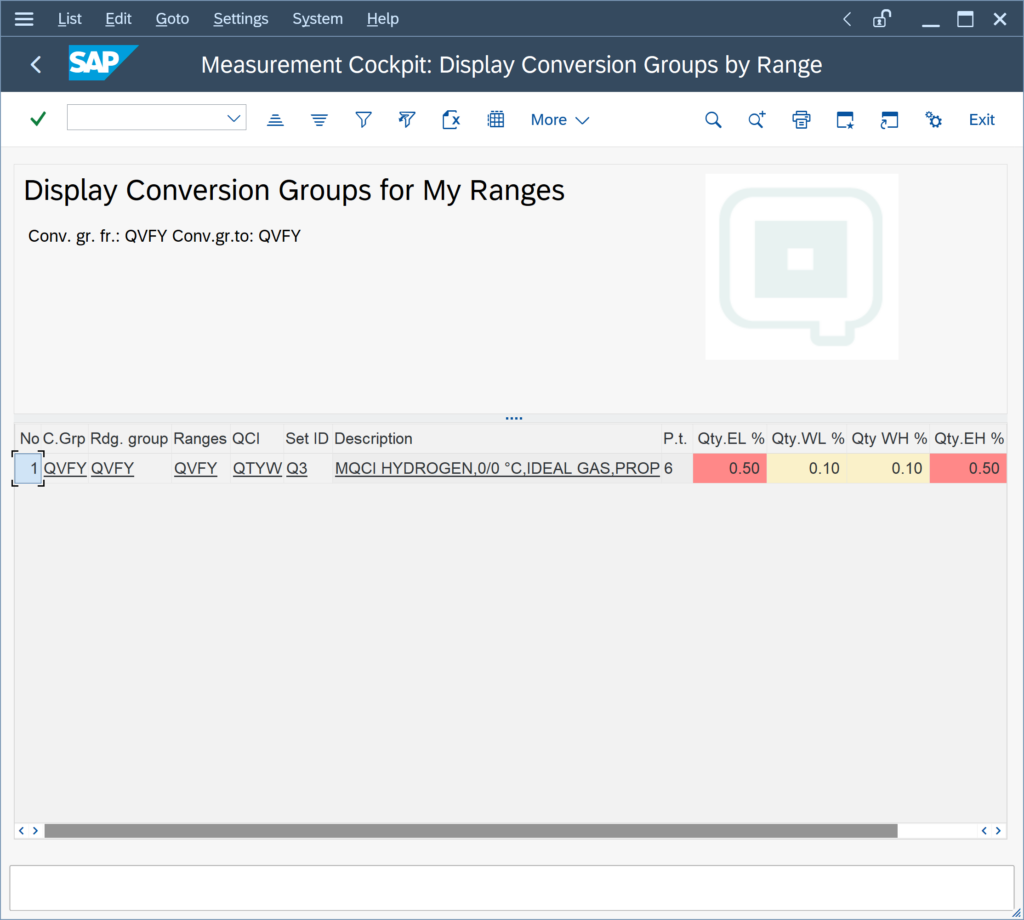Image resolution: width=1024 pixels, height=920 pixels.
Task: Open QVFY link in Ranges column
Action: (195, 468)
